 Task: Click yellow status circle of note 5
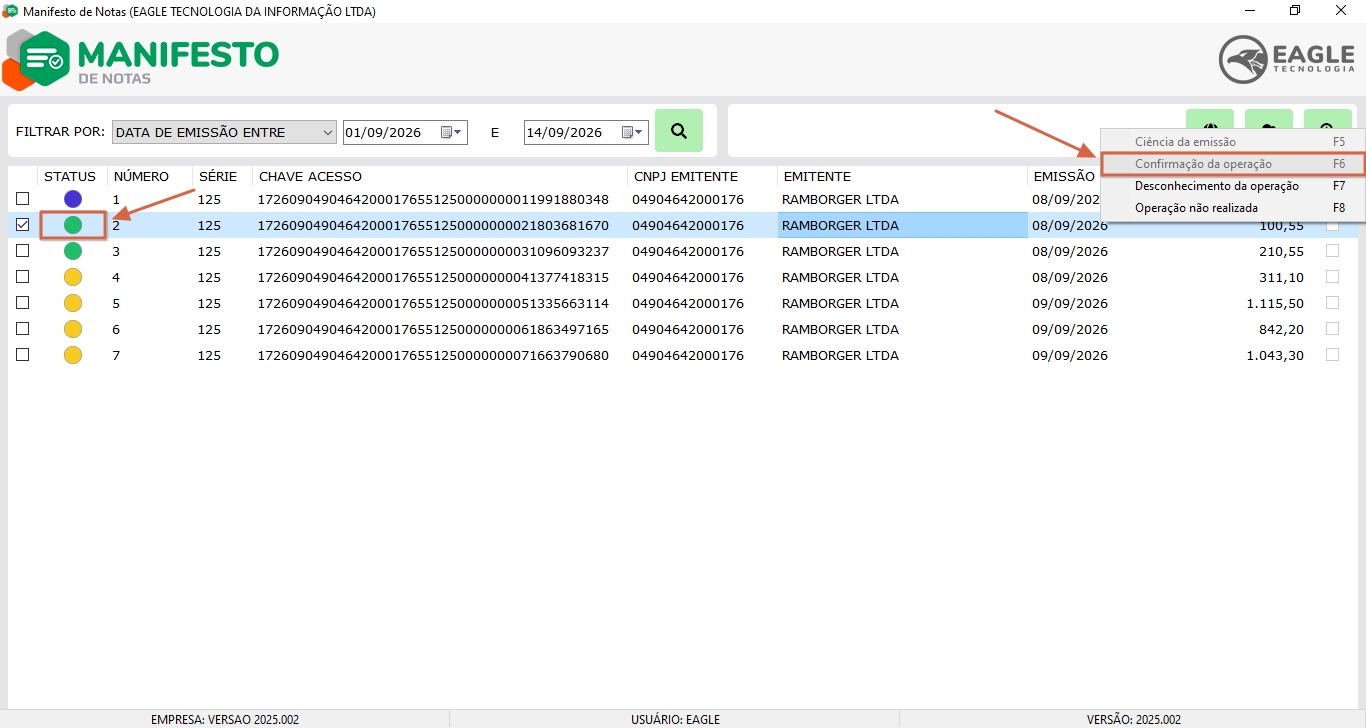tap(73, 303)
